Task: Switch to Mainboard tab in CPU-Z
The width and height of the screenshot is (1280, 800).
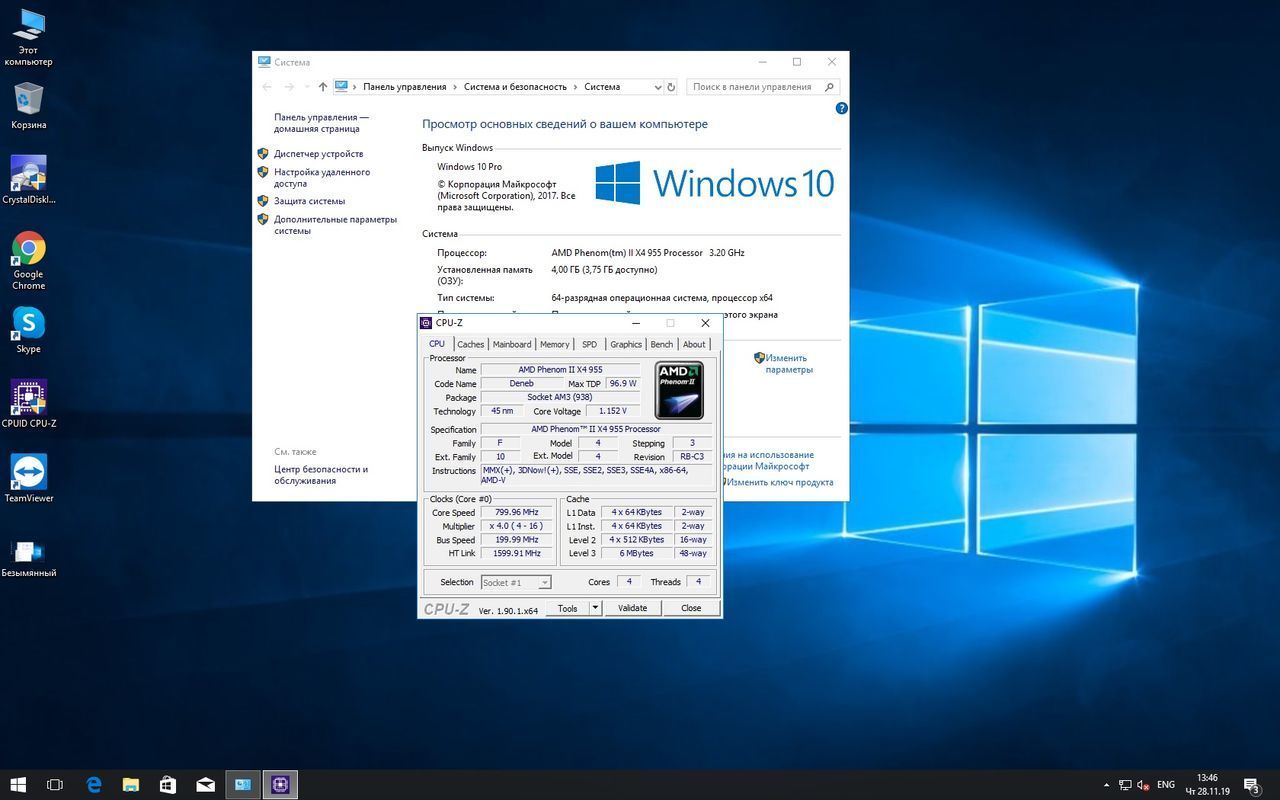Action: [x=512, y=344]
